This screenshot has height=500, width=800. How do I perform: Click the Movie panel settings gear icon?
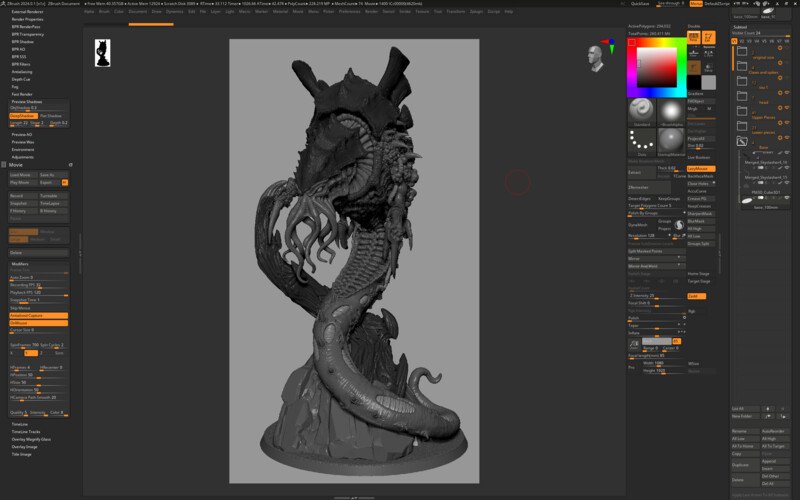(x=70, y=165)
